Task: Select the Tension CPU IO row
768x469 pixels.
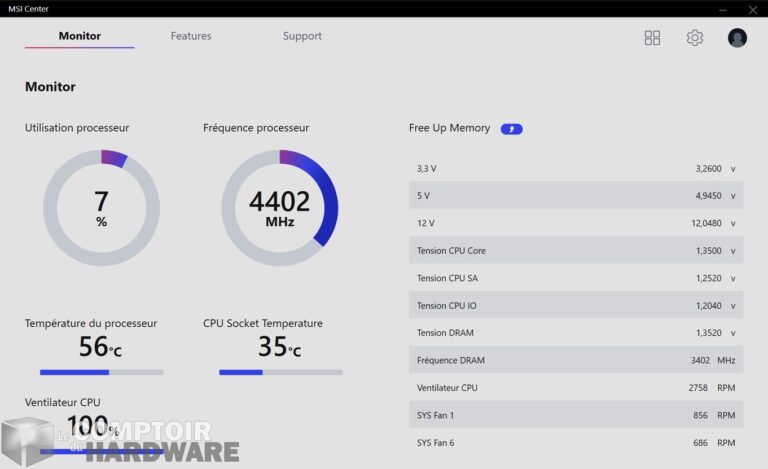Action: [576, 305]
